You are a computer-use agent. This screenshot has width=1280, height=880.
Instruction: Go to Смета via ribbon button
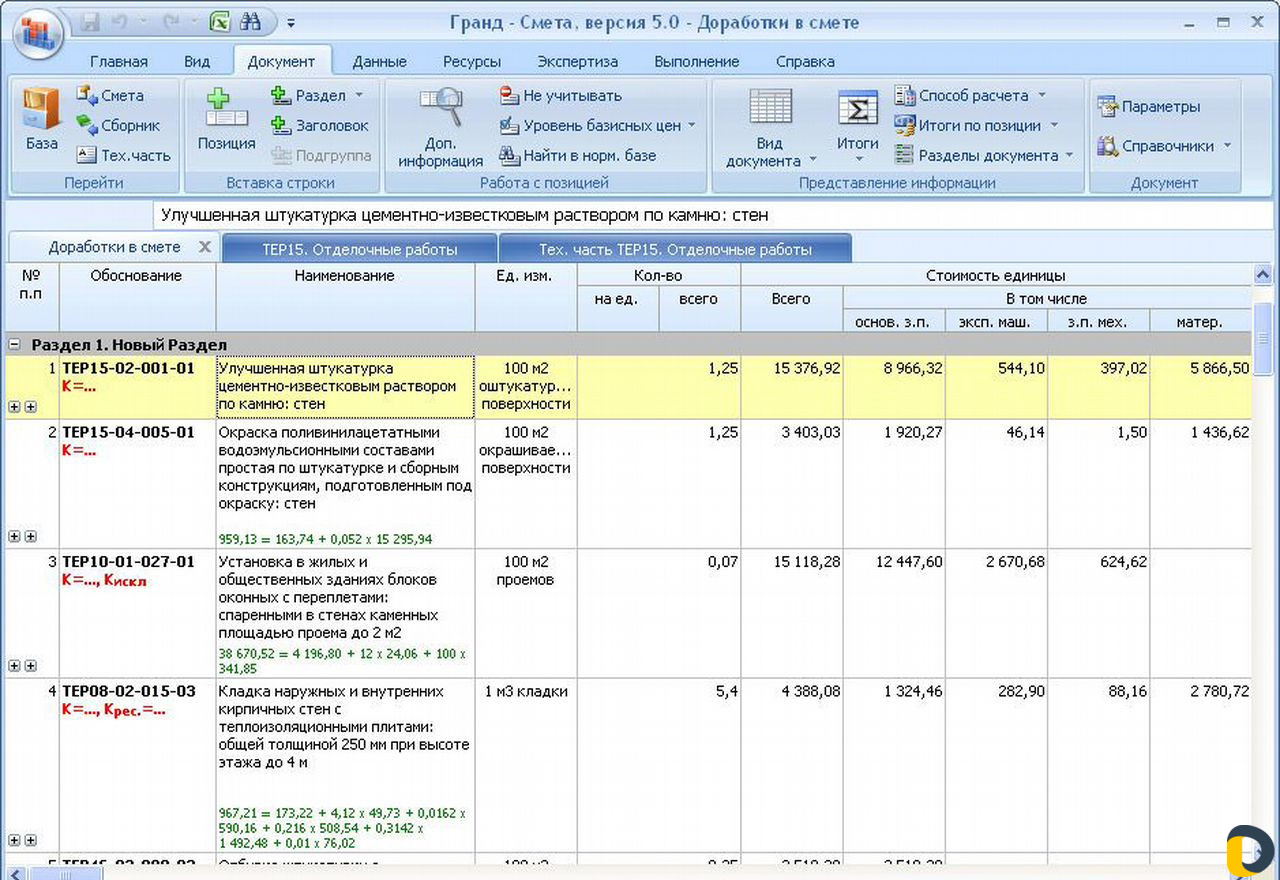[x=111, y=96]
